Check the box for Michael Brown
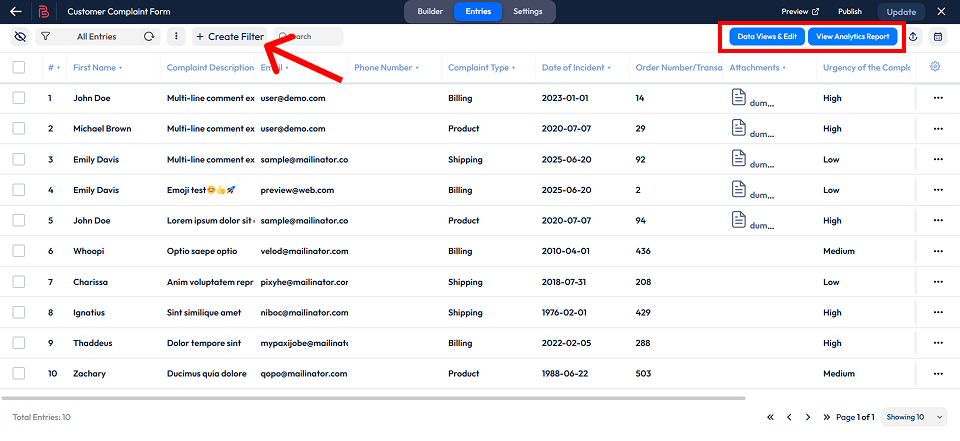Image resolution: width=960 pixels, height=441 pixels. pos(19,129)
